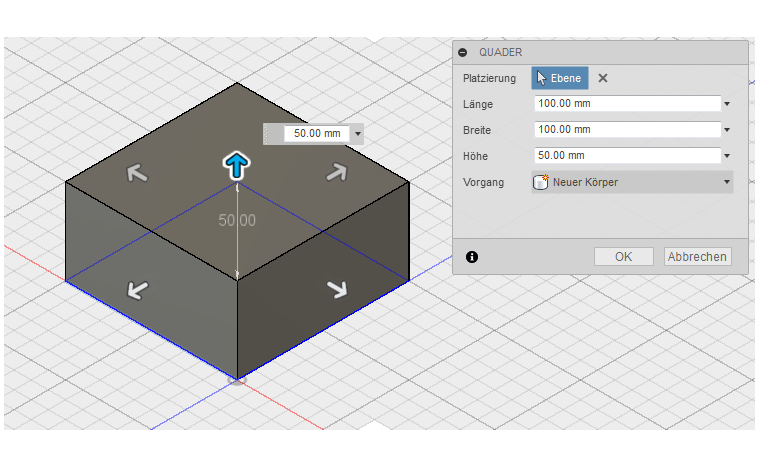The width and height of the screenshot is (760, 466).
Task: Click the Breite input field
Action: click(628, 130)
